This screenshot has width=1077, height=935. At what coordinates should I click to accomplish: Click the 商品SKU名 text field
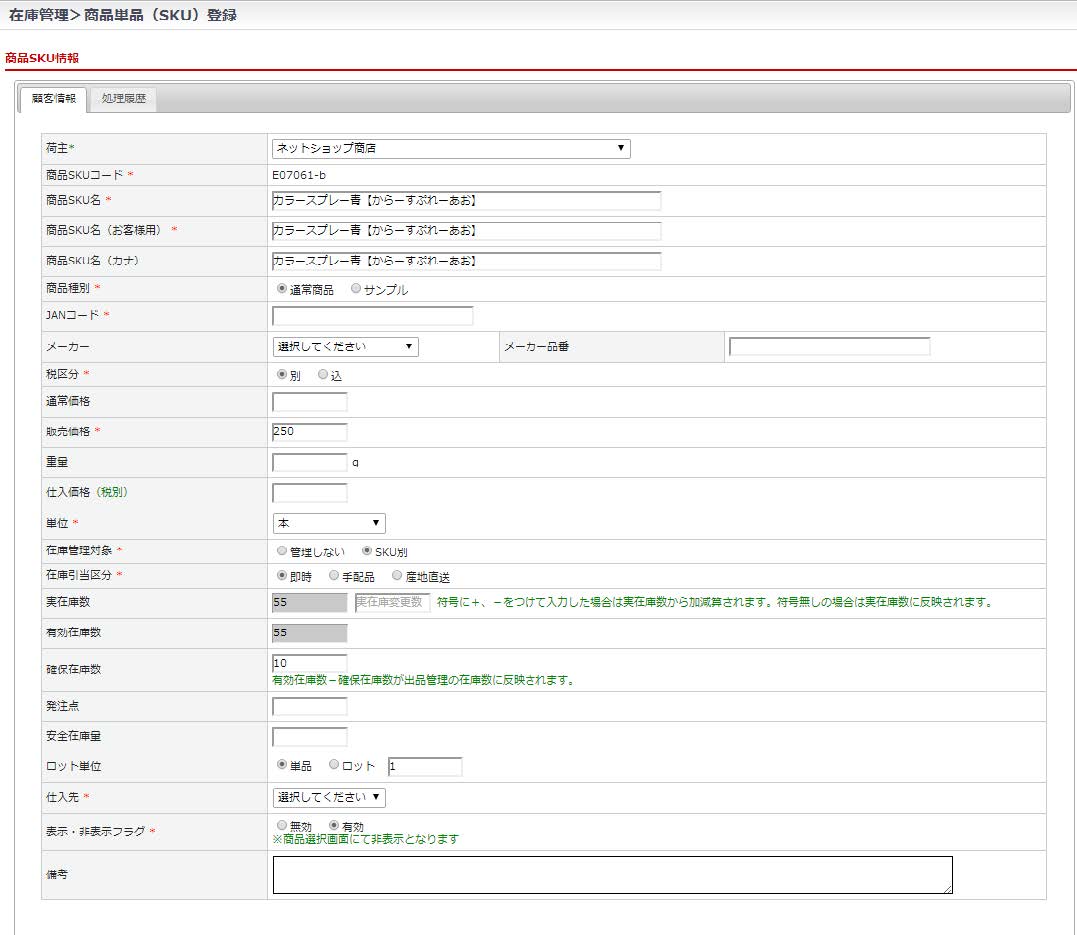click(466, 201)
